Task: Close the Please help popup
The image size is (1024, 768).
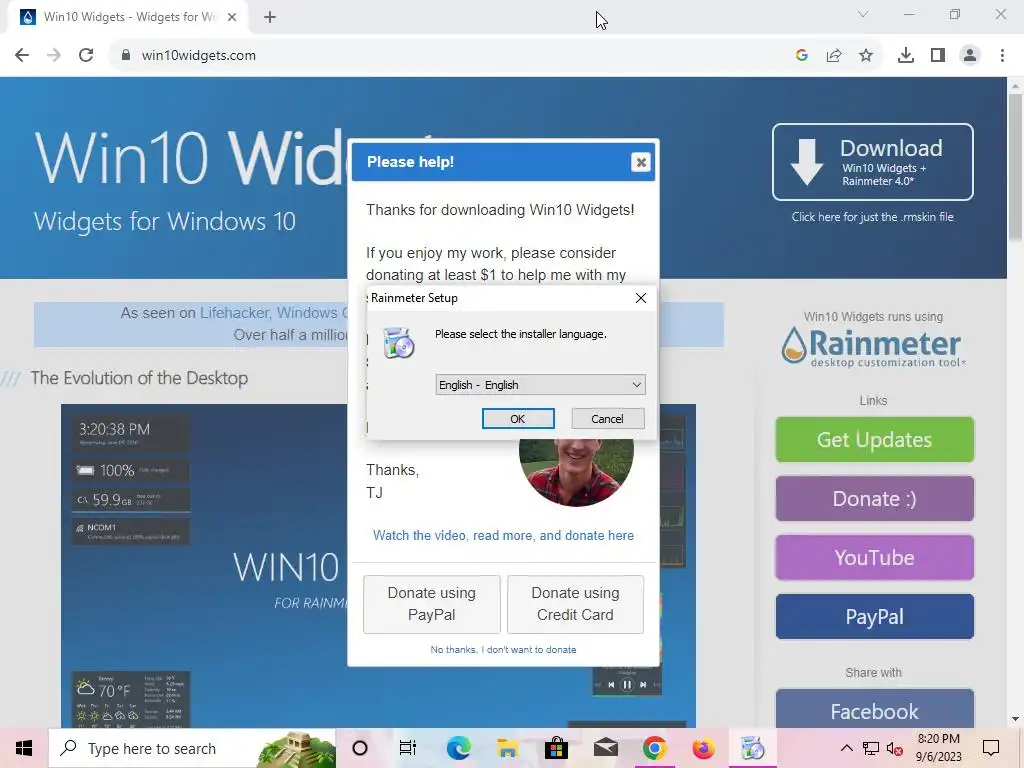Action: pyautogui.click(x=641, y=162)
